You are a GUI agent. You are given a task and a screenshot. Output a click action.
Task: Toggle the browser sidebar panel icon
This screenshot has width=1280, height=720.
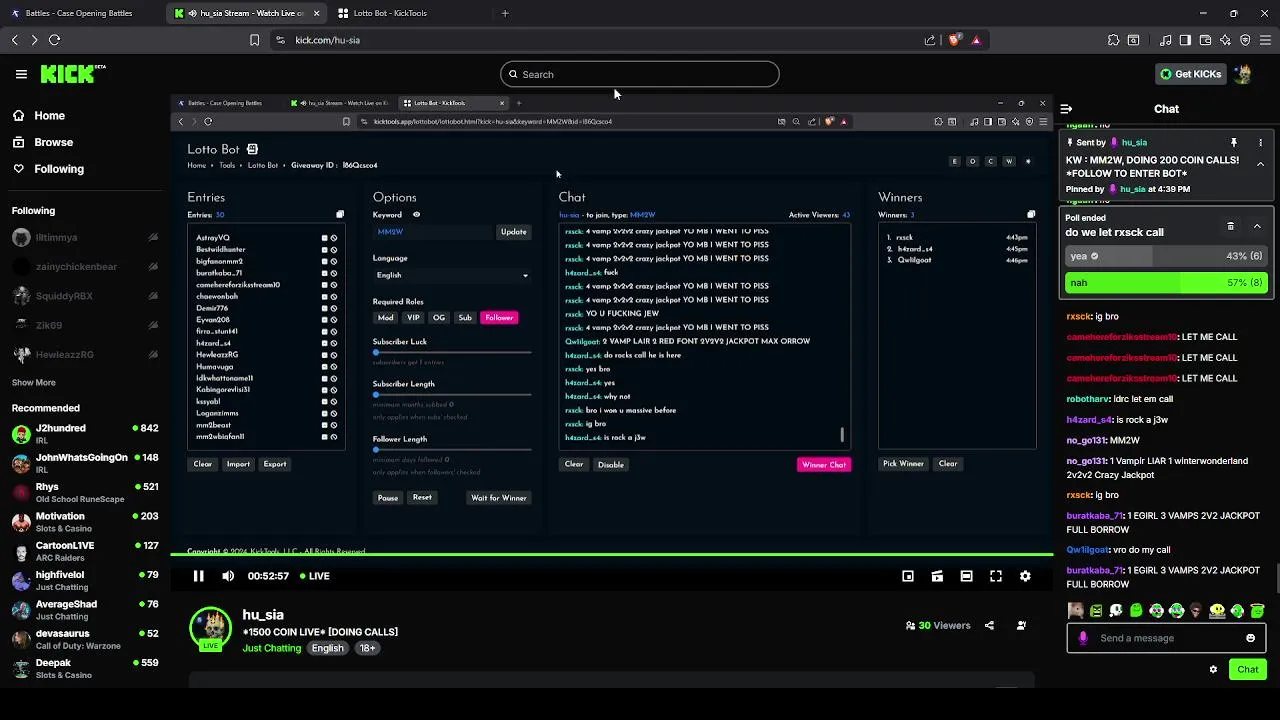pyautogui.click(x=1185, y=40)
